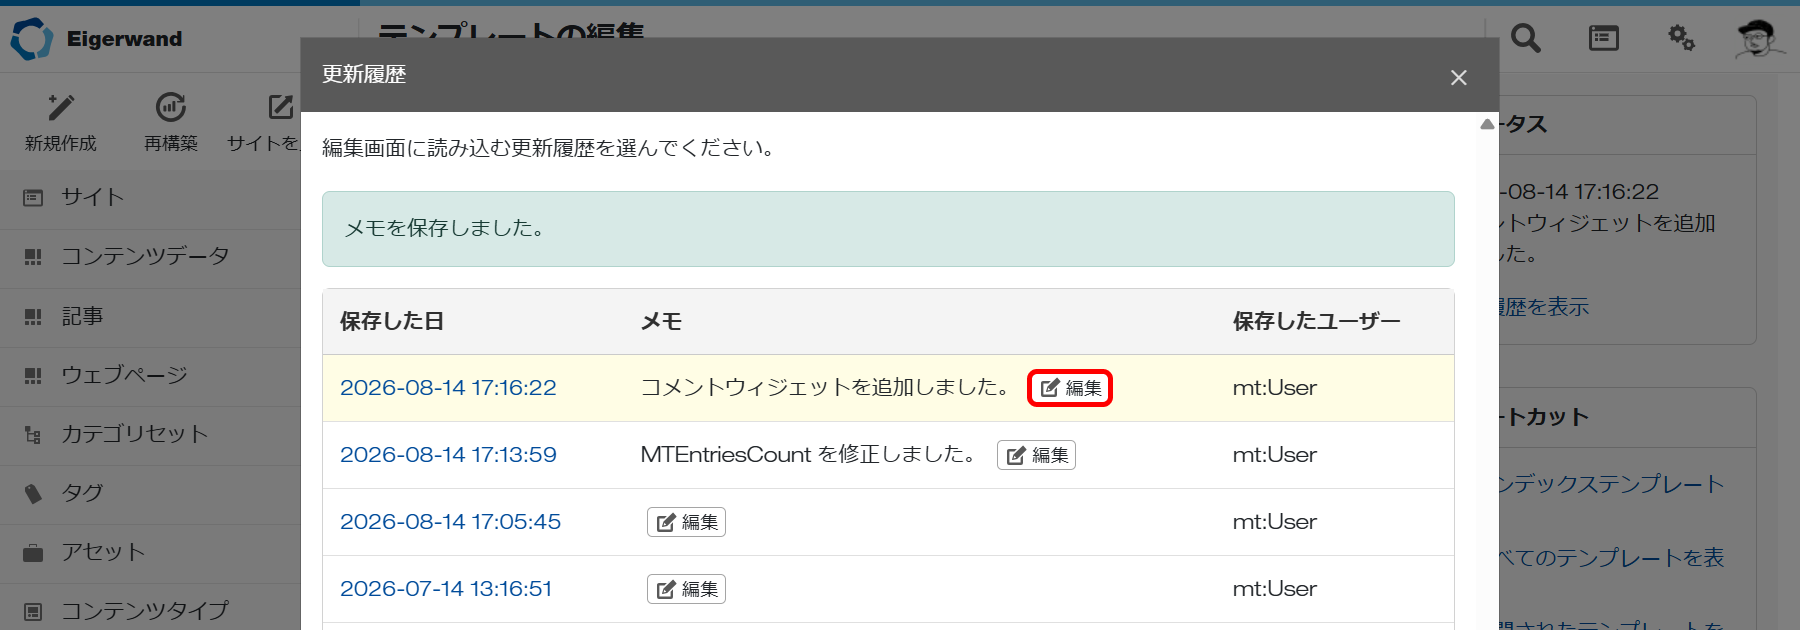Close the 更新履歴 dialog
The image size is (1800, 630).
[x=1459, y=77]
